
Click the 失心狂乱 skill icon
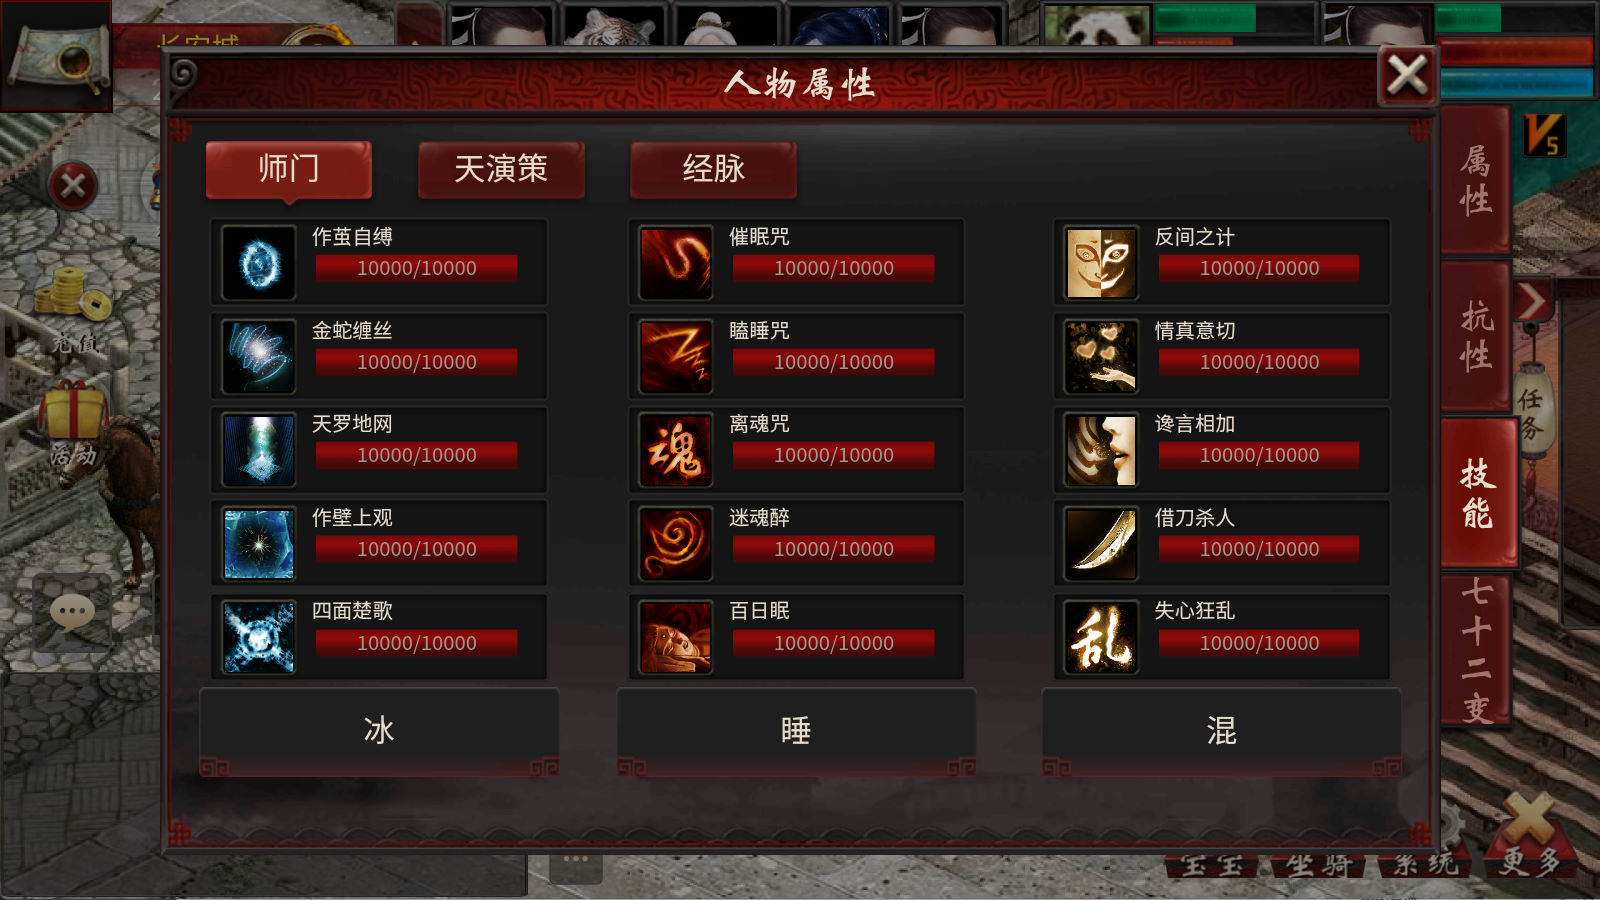tap(1101, 638)
